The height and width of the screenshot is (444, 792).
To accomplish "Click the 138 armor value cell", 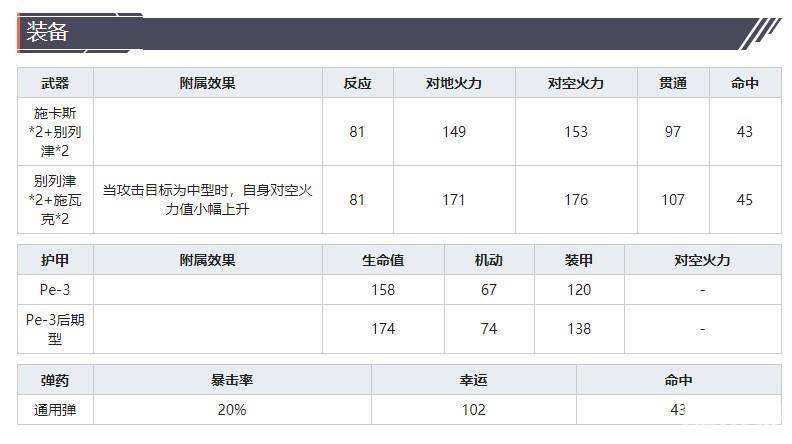I will point(579,328).
